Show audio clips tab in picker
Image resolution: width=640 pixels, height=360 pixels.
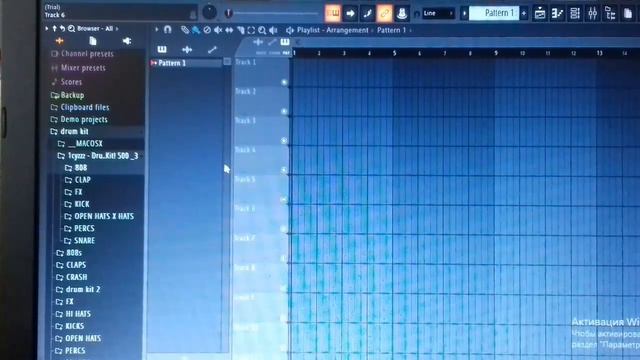pos(187,49)
